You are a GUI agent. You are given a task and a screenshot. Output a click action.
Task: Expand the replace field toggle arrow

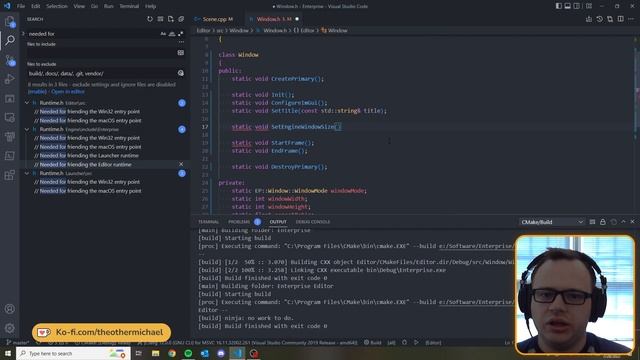(x=23, y=34)
